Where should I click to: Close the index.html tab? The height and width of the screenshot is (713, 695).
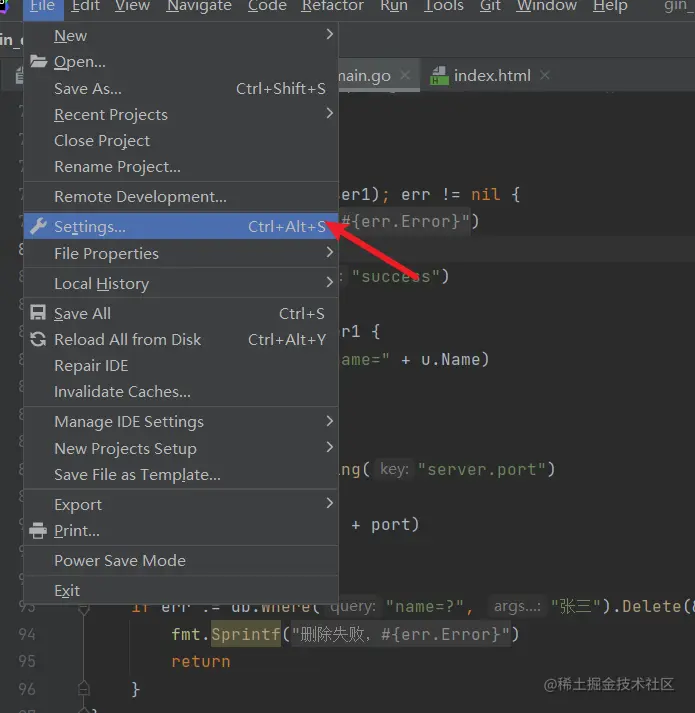(x=544, y=75)
